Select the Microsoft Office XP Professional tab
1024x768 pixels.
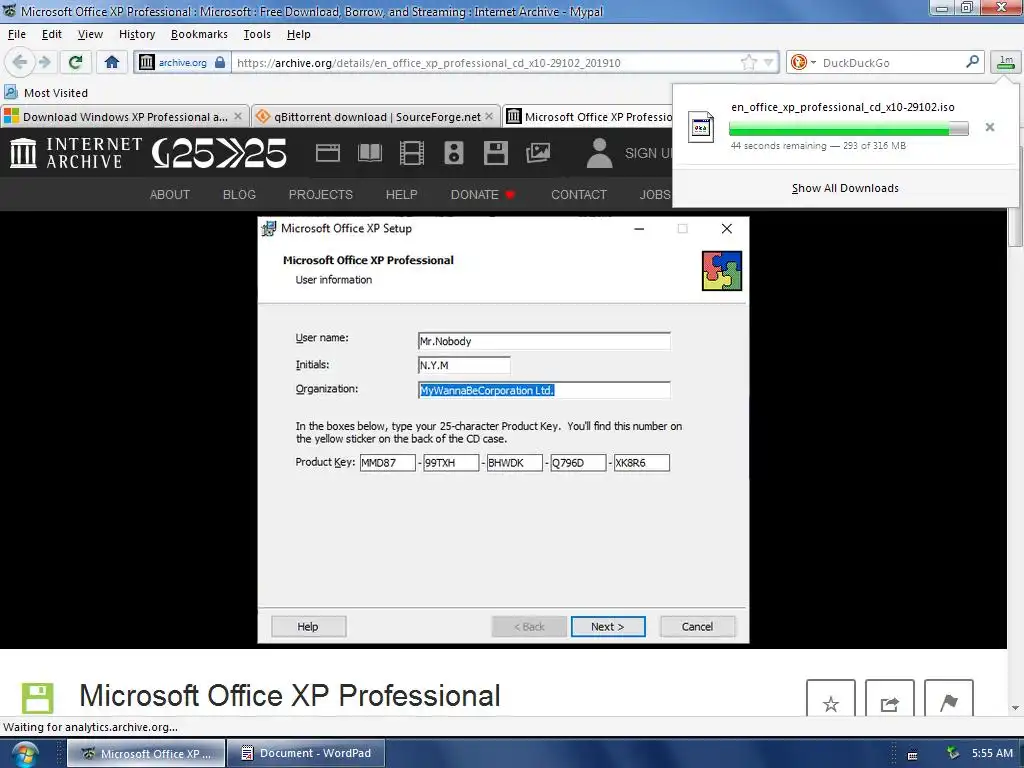[x=588, y=117]
